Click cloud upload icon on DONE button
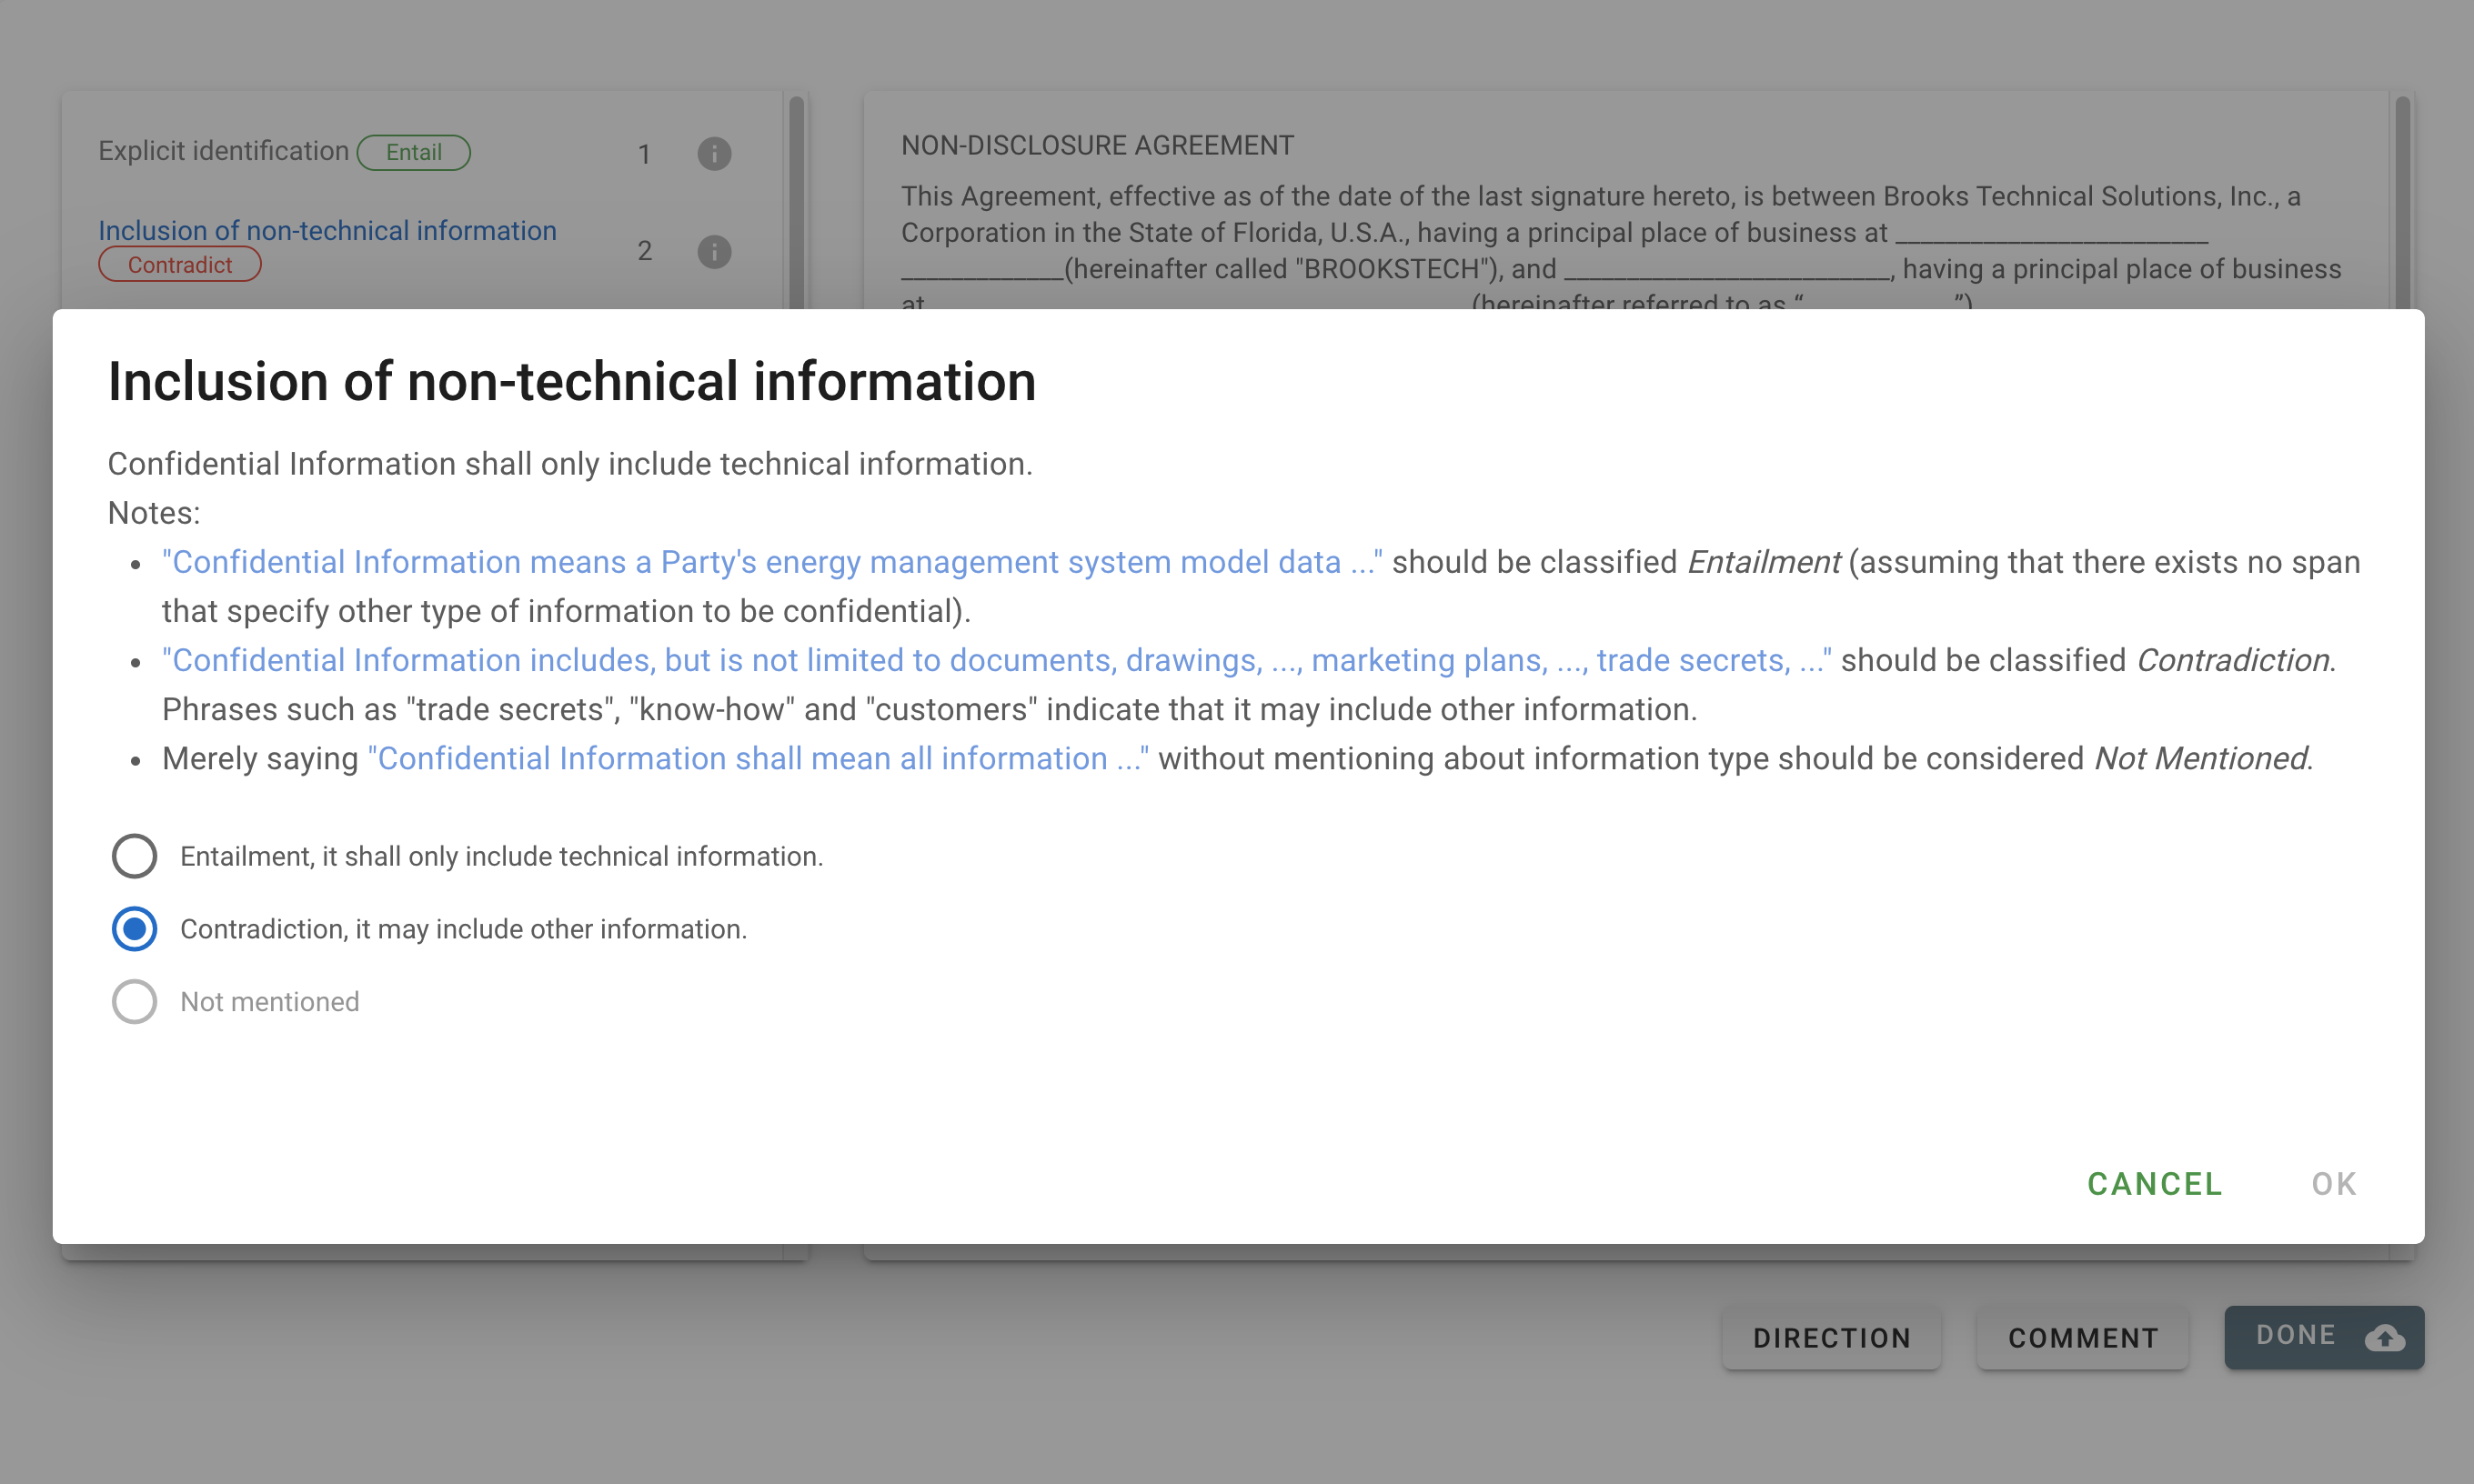This screenshot has width=2474, height=1484. click(2385, 1337)
